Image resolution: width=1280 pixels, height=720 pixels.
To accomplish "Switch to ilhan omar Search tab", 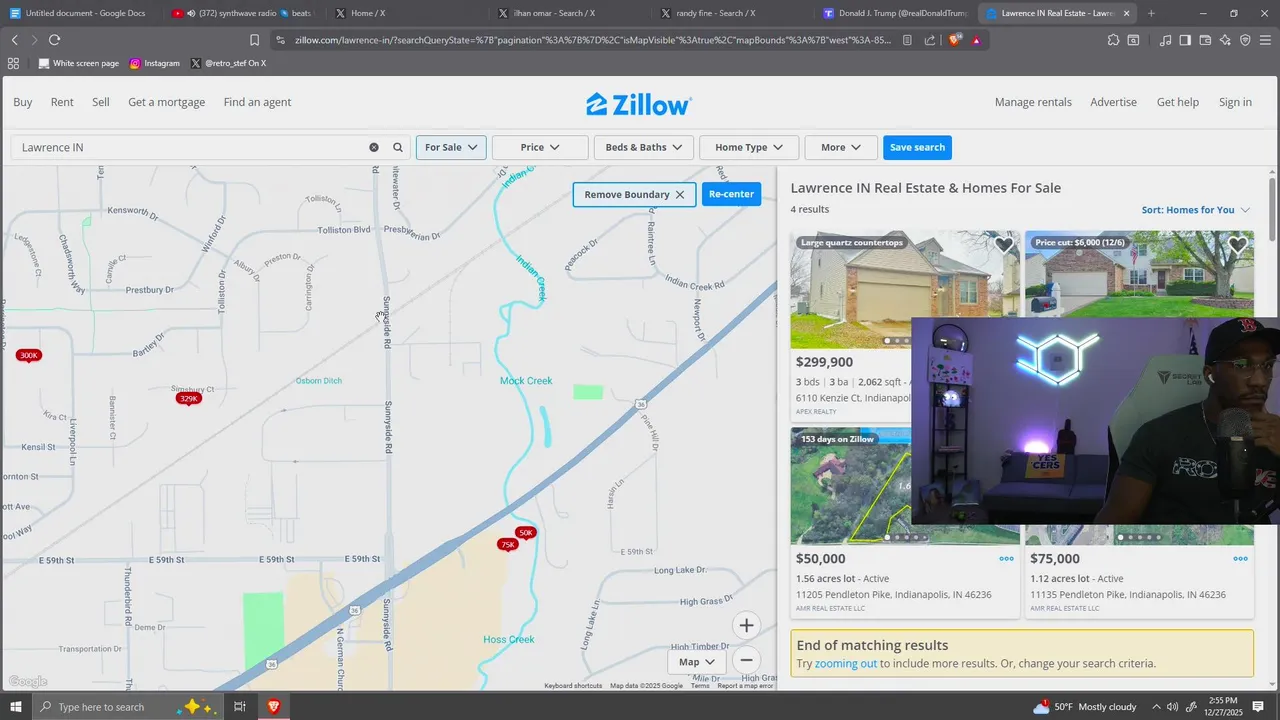I will point(567,13).
